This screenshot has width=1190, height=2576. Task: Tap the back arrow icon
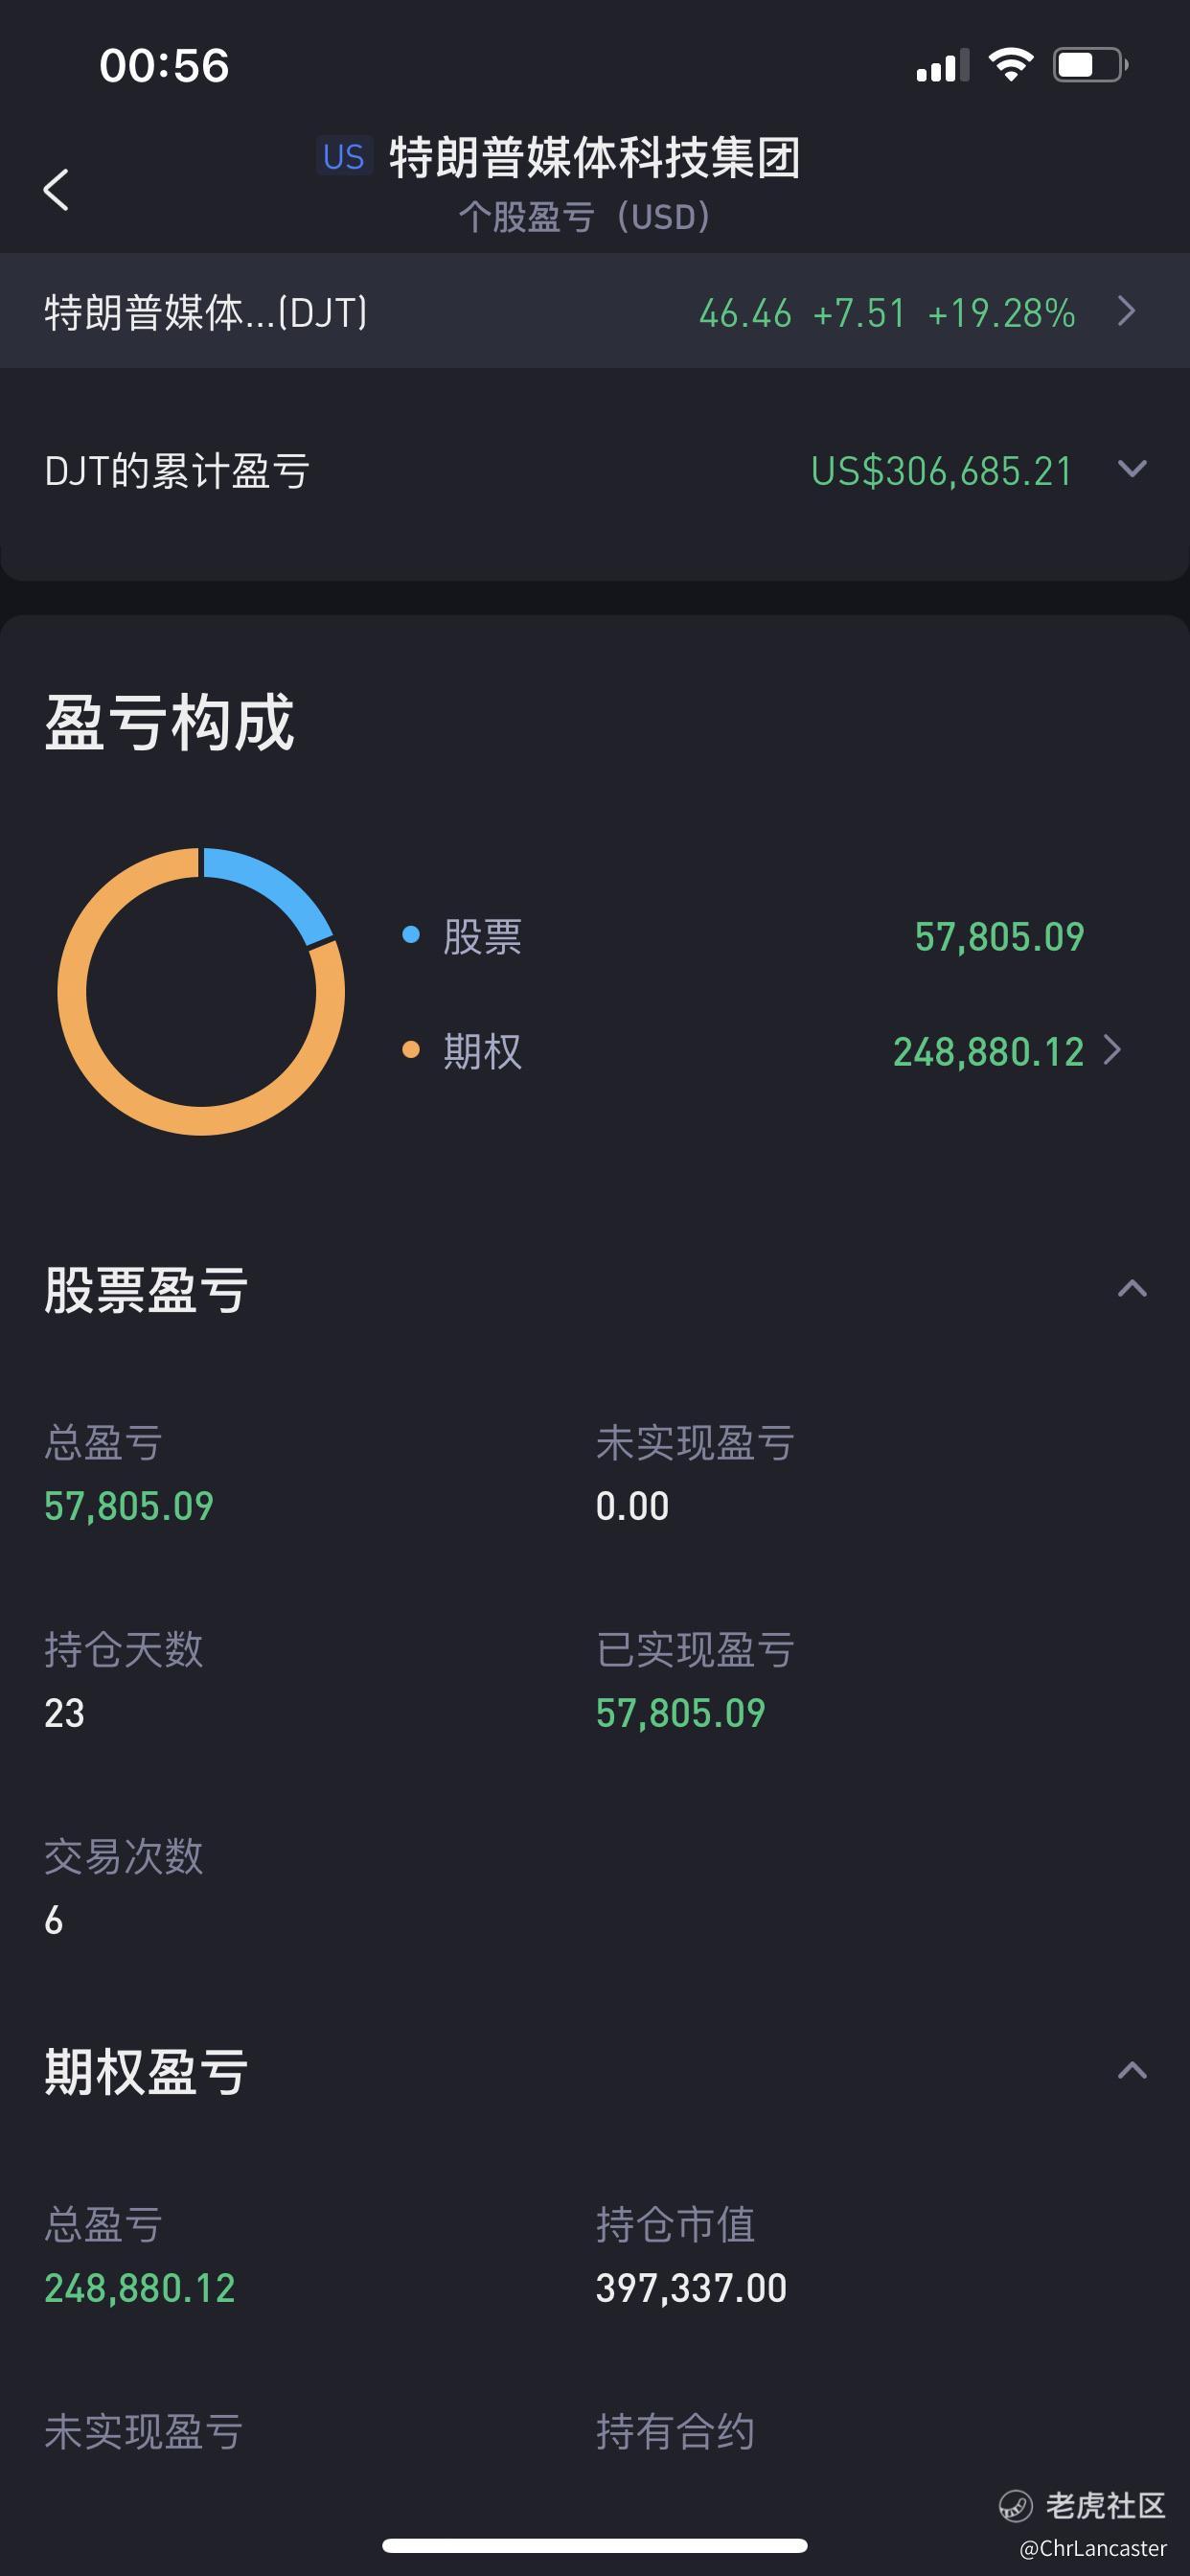coord(57,189)
